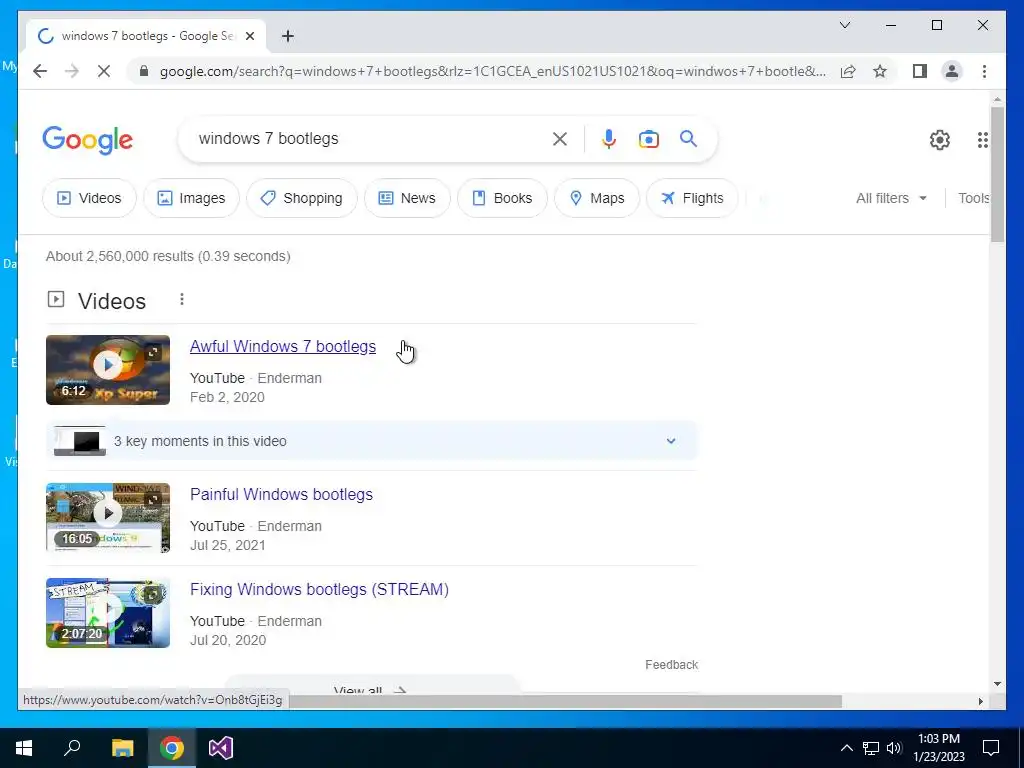Go back using Chrome's back arrow
1024x768 pixels.
click(x=40, y=71)
